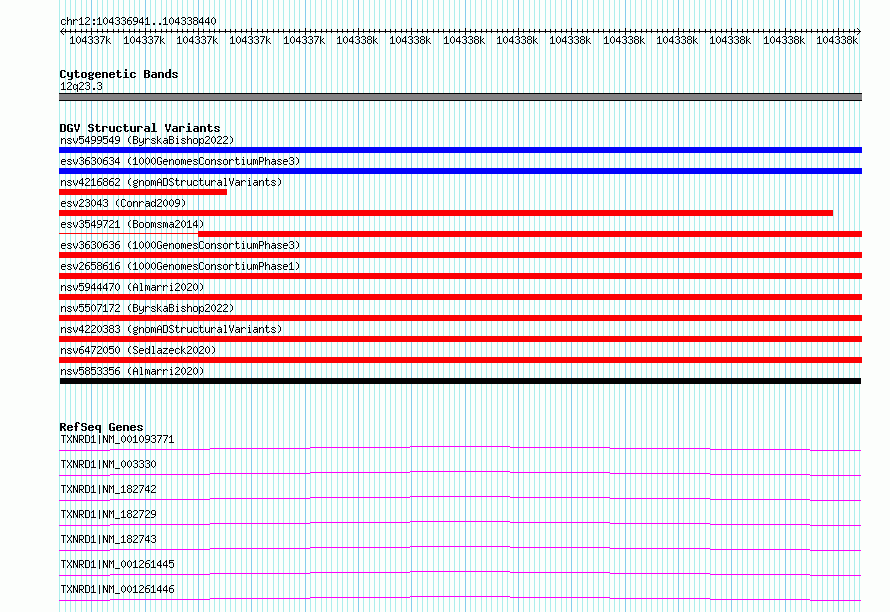Click the red bar for nsv6472050
Screen dimensions: 890x612
pyautogui.click(x=460, y=360)
